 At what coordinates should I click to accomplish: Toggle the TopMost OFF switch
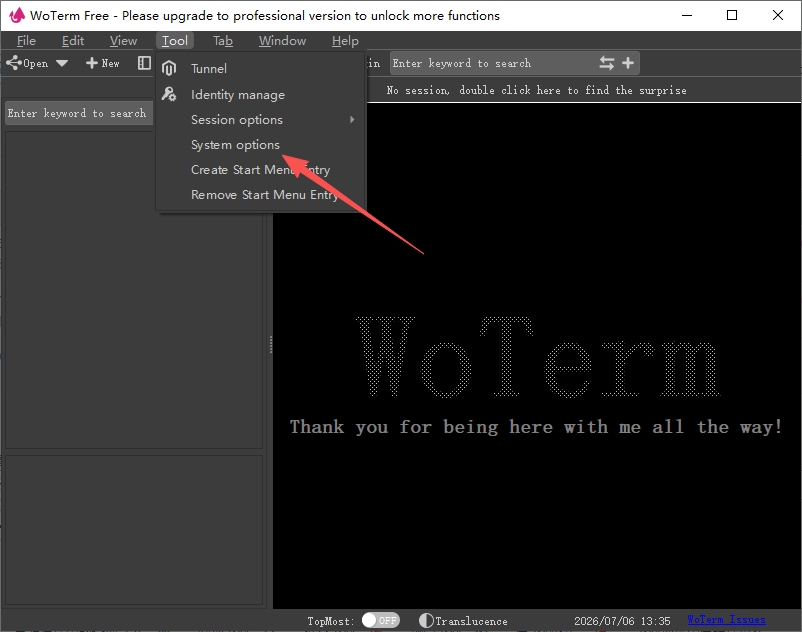[x=381, y=620]
